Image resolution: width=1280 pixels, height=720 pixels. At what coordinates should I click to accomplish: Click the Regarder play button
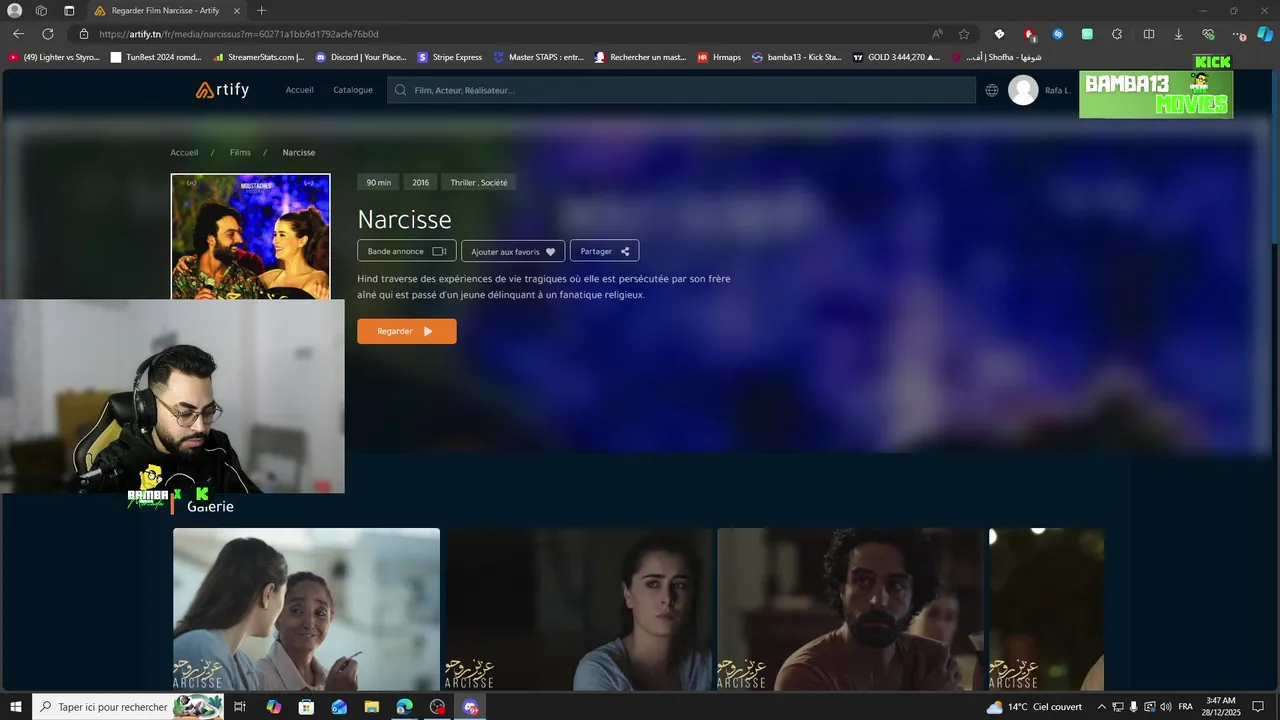coord(407,331)
